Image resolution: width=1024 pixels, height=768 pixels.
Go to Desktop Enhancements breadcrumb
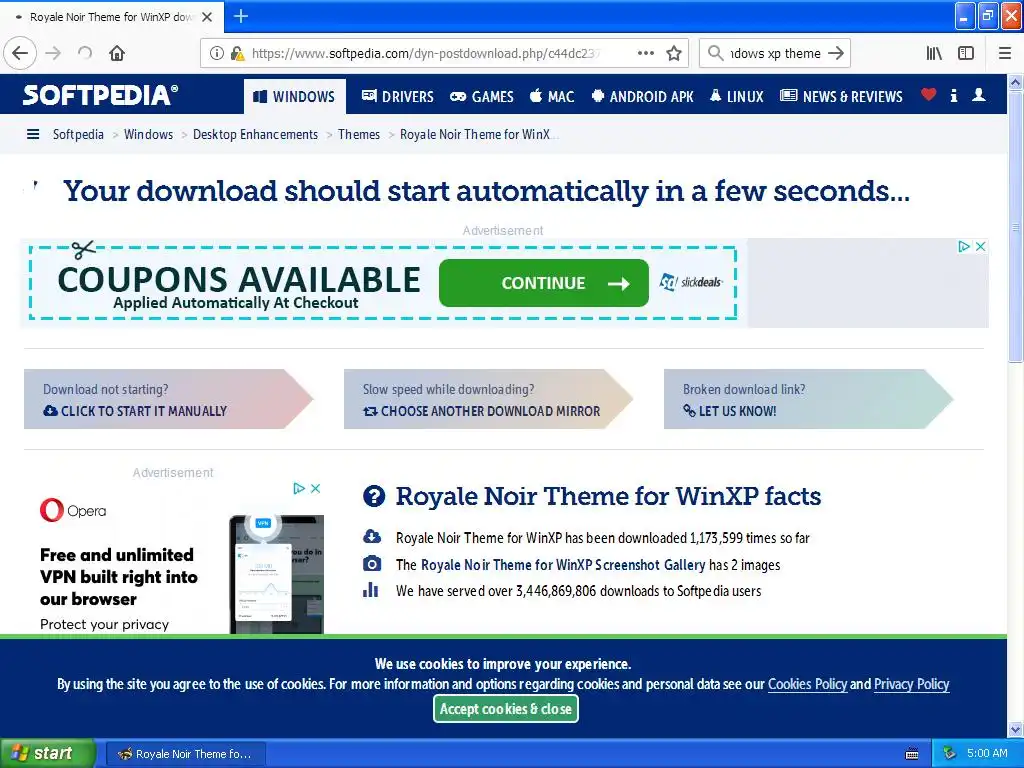[255, 135]
